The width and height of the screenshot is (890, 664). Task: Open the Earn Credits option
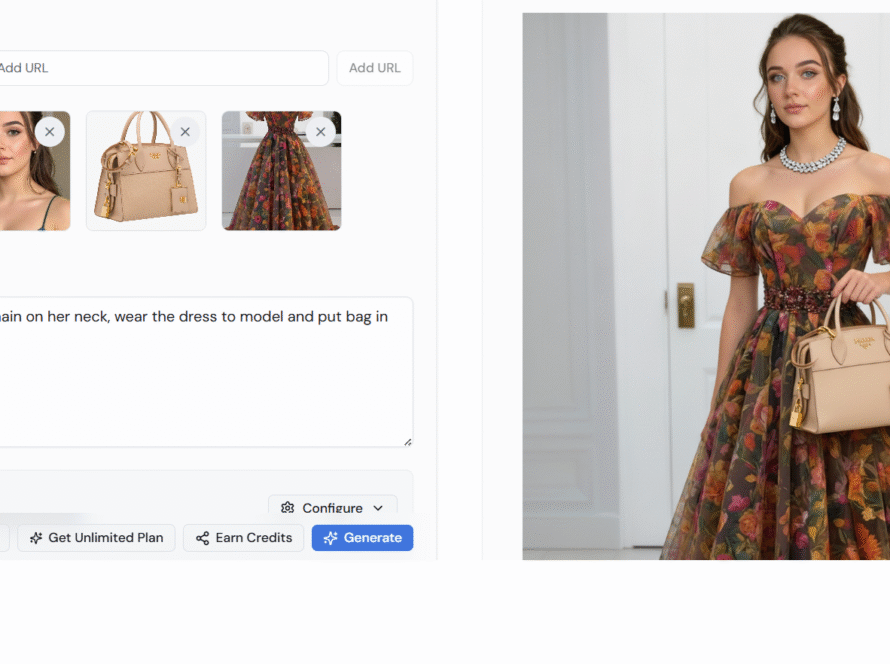coord(244,537)
